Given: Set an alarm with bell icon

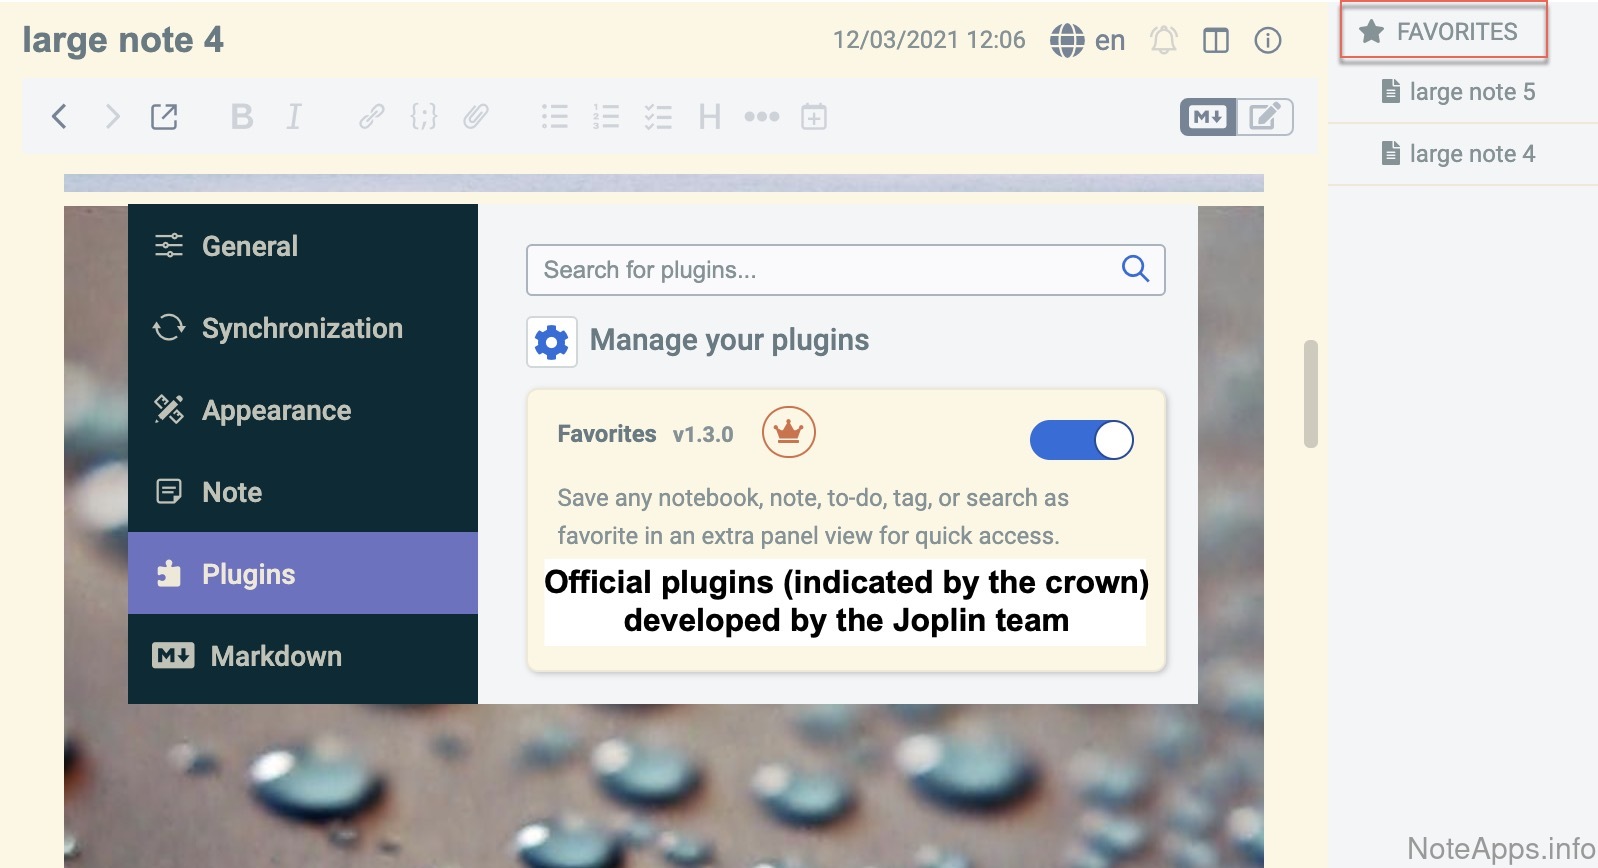Looking at the screenshot, I should (1163, 41).
